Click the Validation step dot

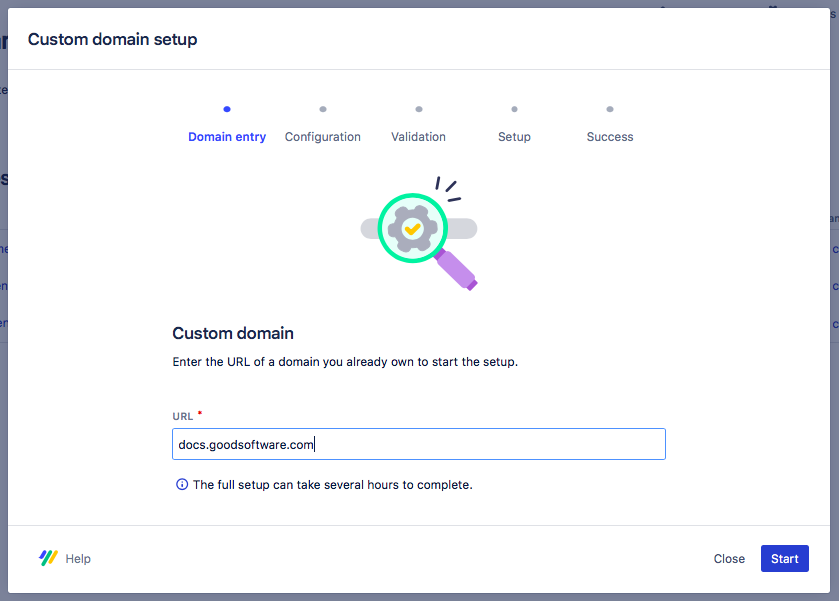(418, 110)
